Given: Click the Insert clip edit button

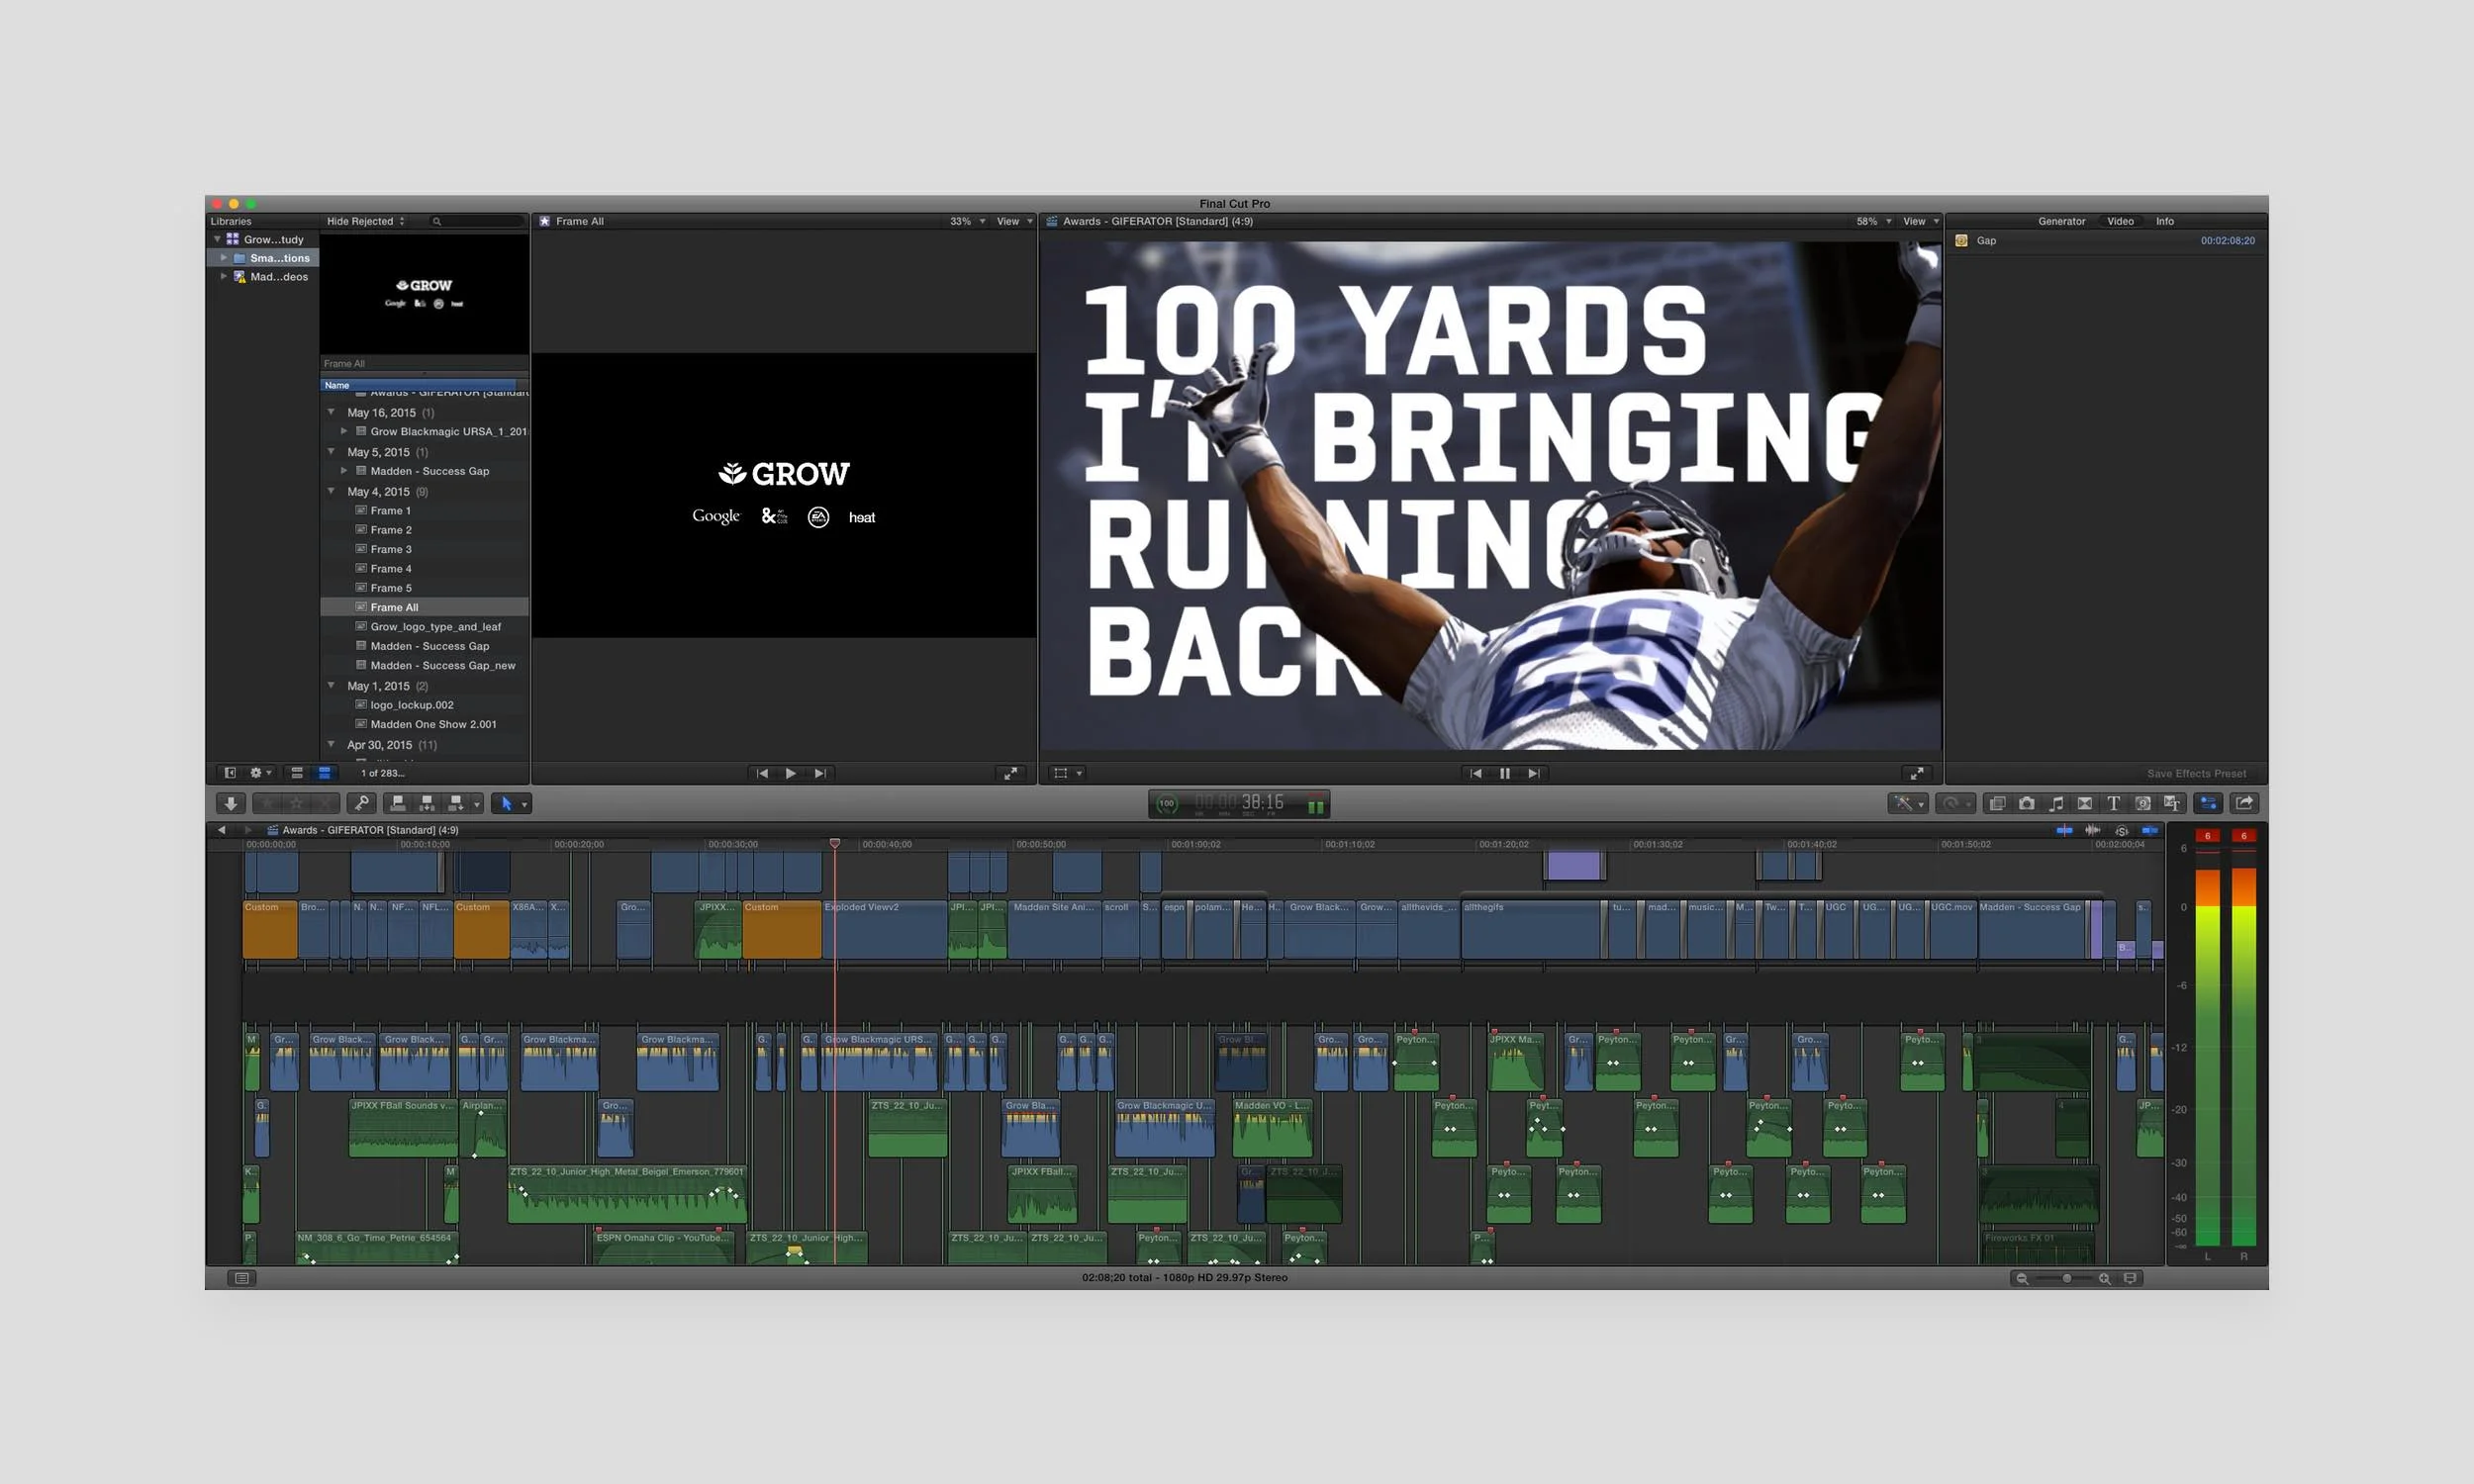Looking at the screenshot, I should tap(427, 803).
